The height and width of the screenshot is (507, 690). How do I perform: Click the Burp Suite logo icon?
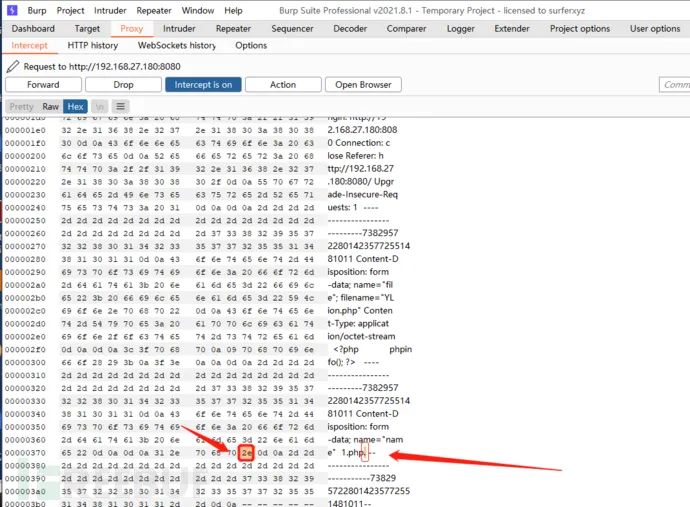pyautogui.click(x=12, y=10)
